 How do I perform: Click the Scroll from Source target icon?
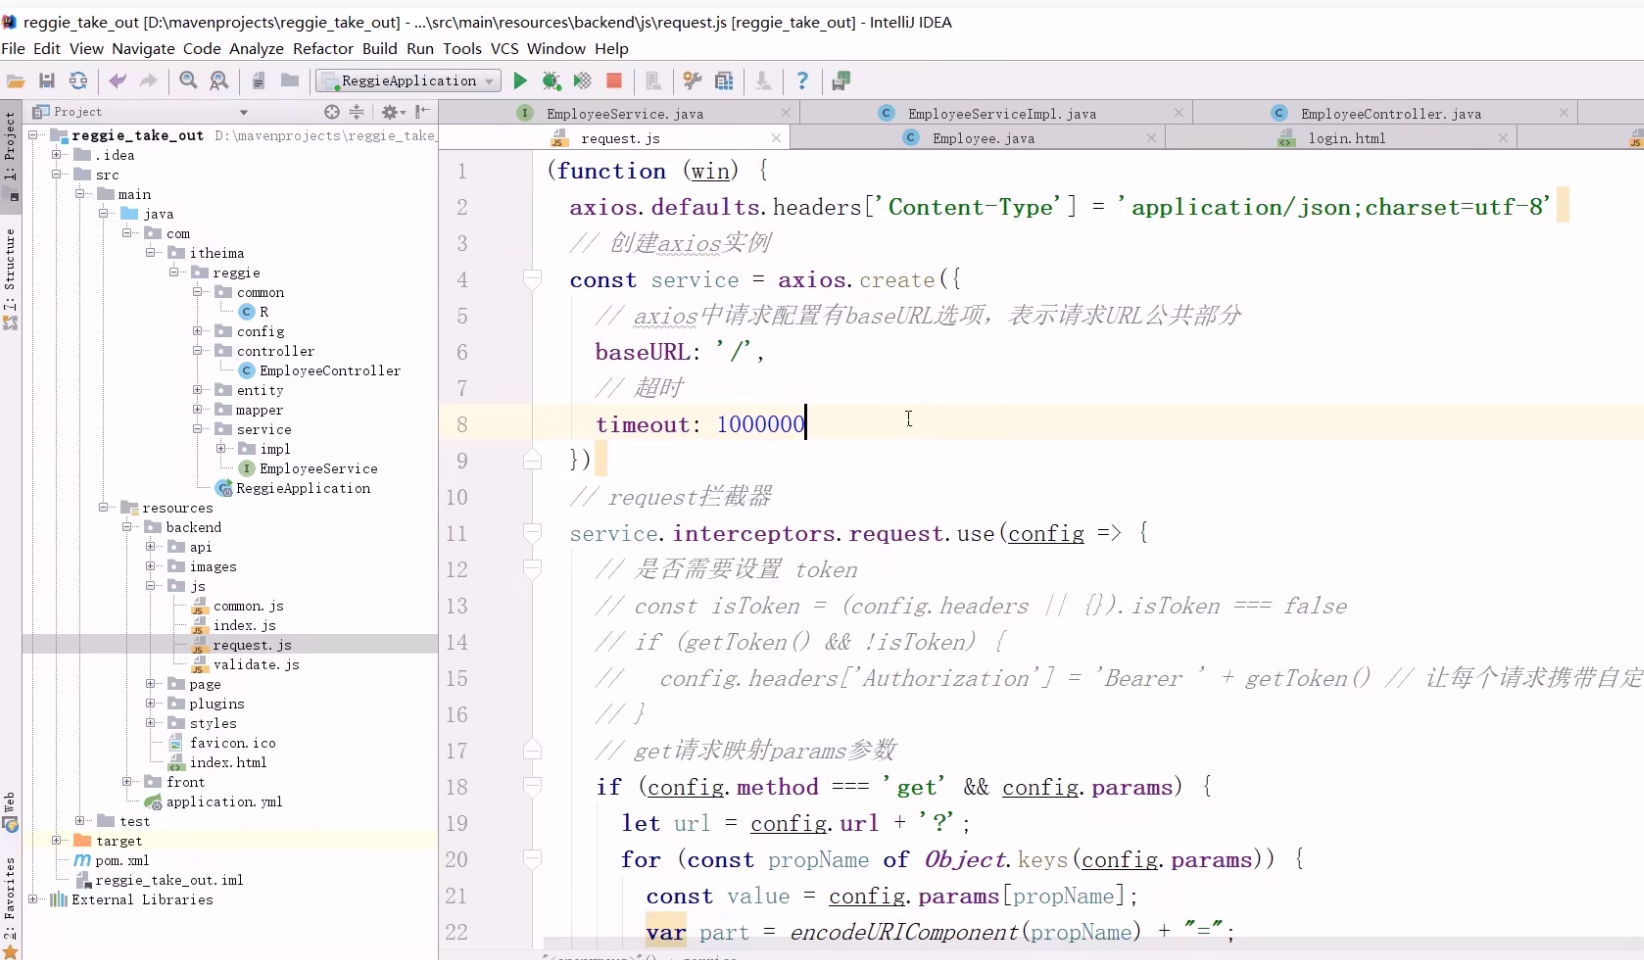[x=332, y=112]
